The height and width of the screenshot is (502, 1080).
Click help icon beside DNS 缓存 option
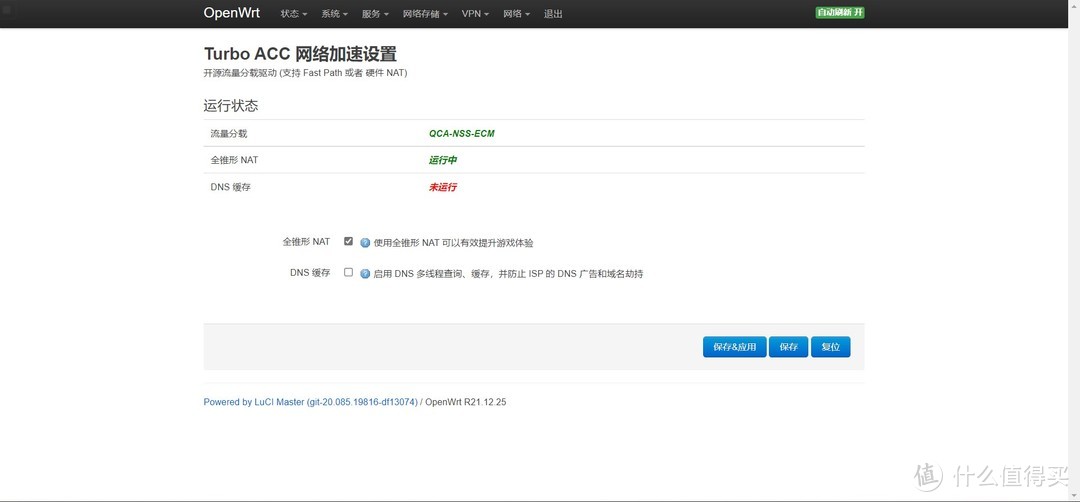365,273
